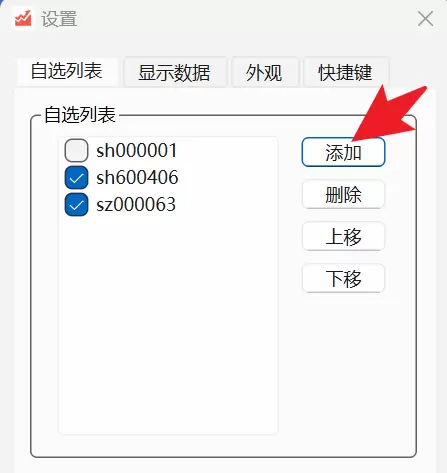
Task: Close the 设置 settings window
Action: pos(425,19)
